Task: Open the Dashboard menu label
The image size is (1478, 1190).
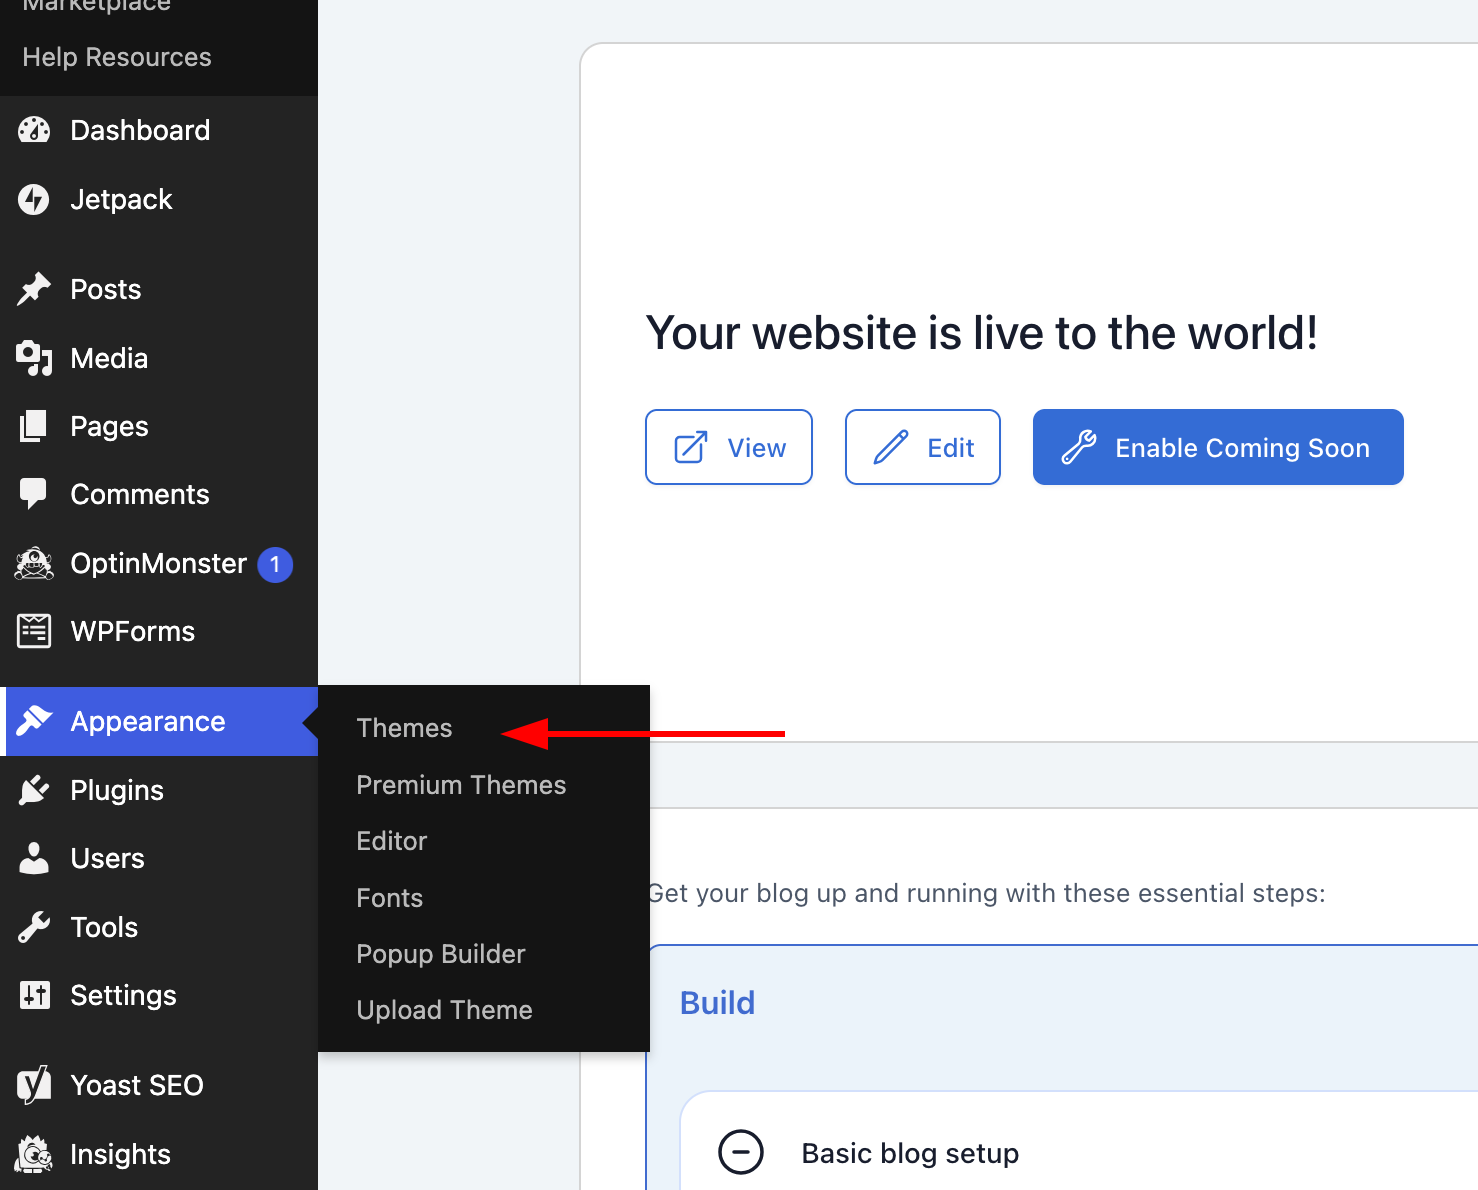Action: (140, 130)
